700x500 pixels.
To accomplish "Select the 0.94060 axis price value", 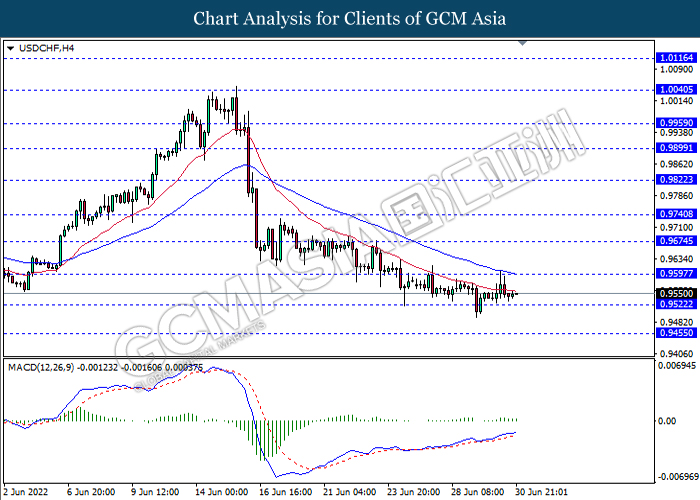I will click(677, 354).
